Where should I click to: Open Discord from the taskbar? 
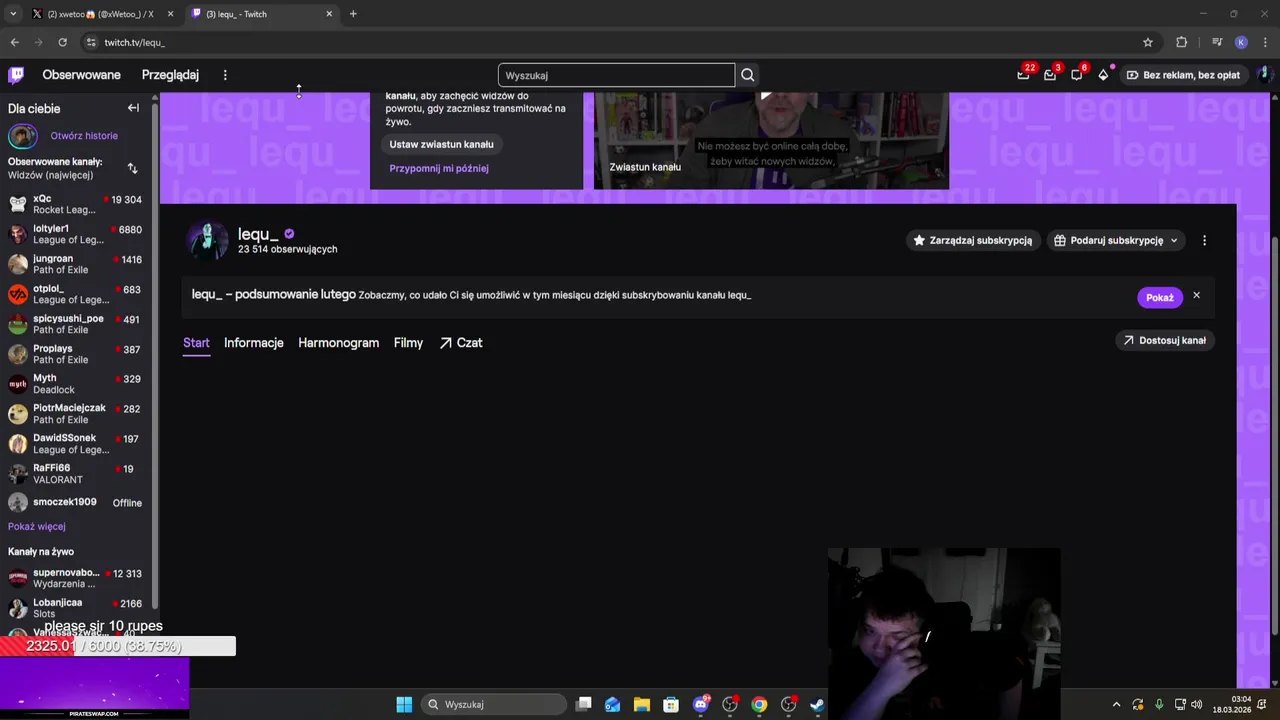click(x=701, y=704)
